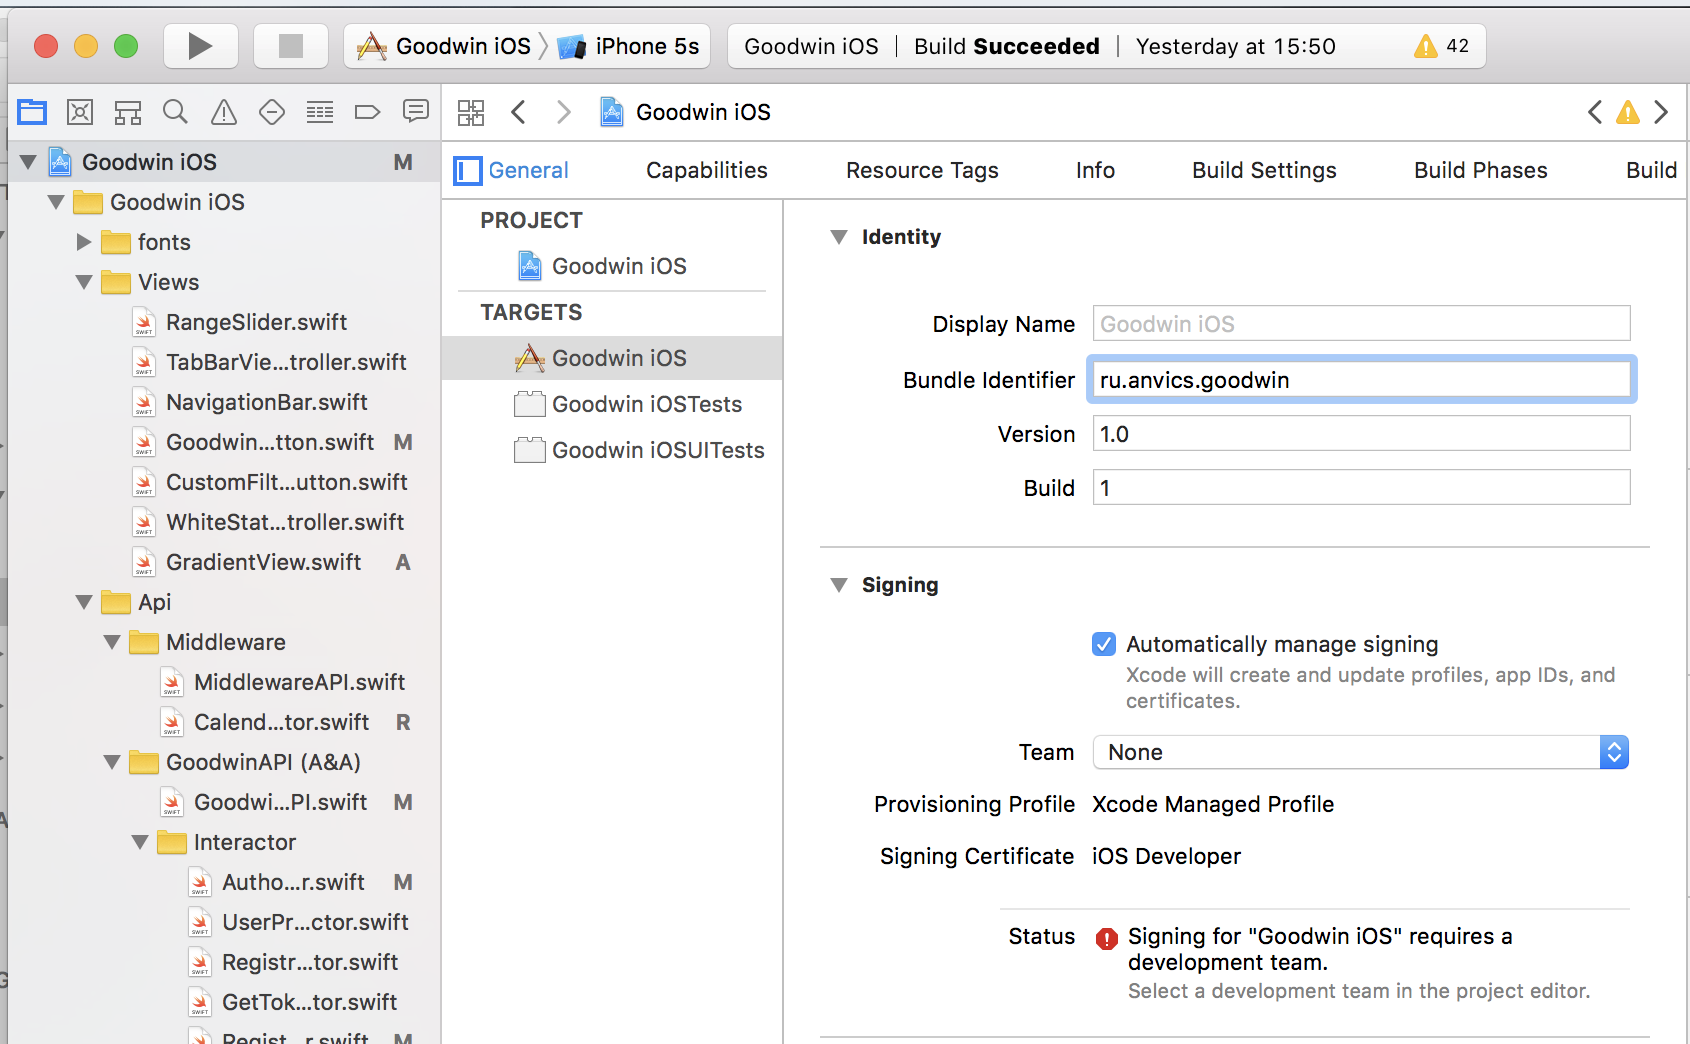Collapse the Goodwin iOS project root
The height and width of the screenshot is (1044, 1690).
click(x=28, y=162)
